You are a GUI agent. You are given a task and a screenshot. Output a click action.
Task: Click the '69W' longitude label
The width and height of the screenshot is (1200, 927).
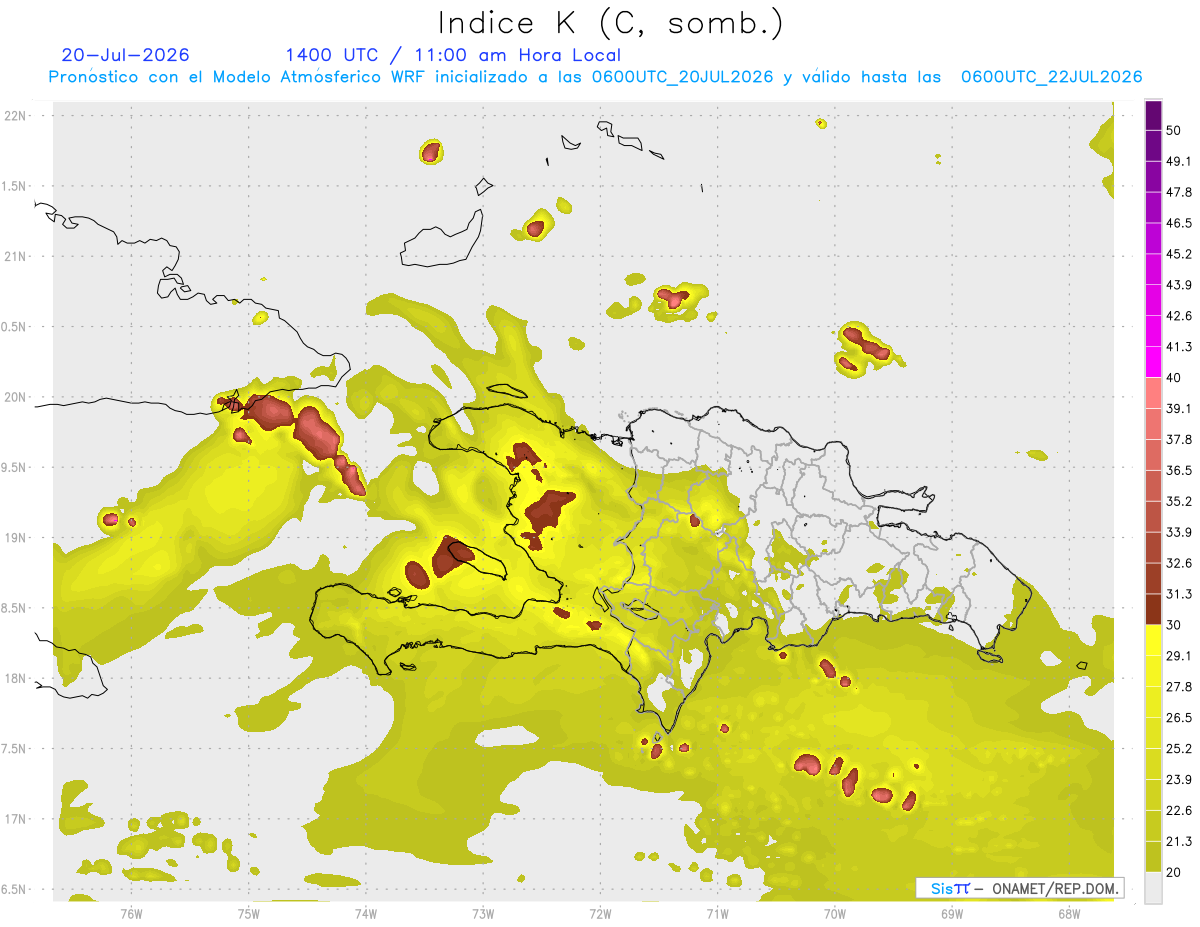(952, 913)
